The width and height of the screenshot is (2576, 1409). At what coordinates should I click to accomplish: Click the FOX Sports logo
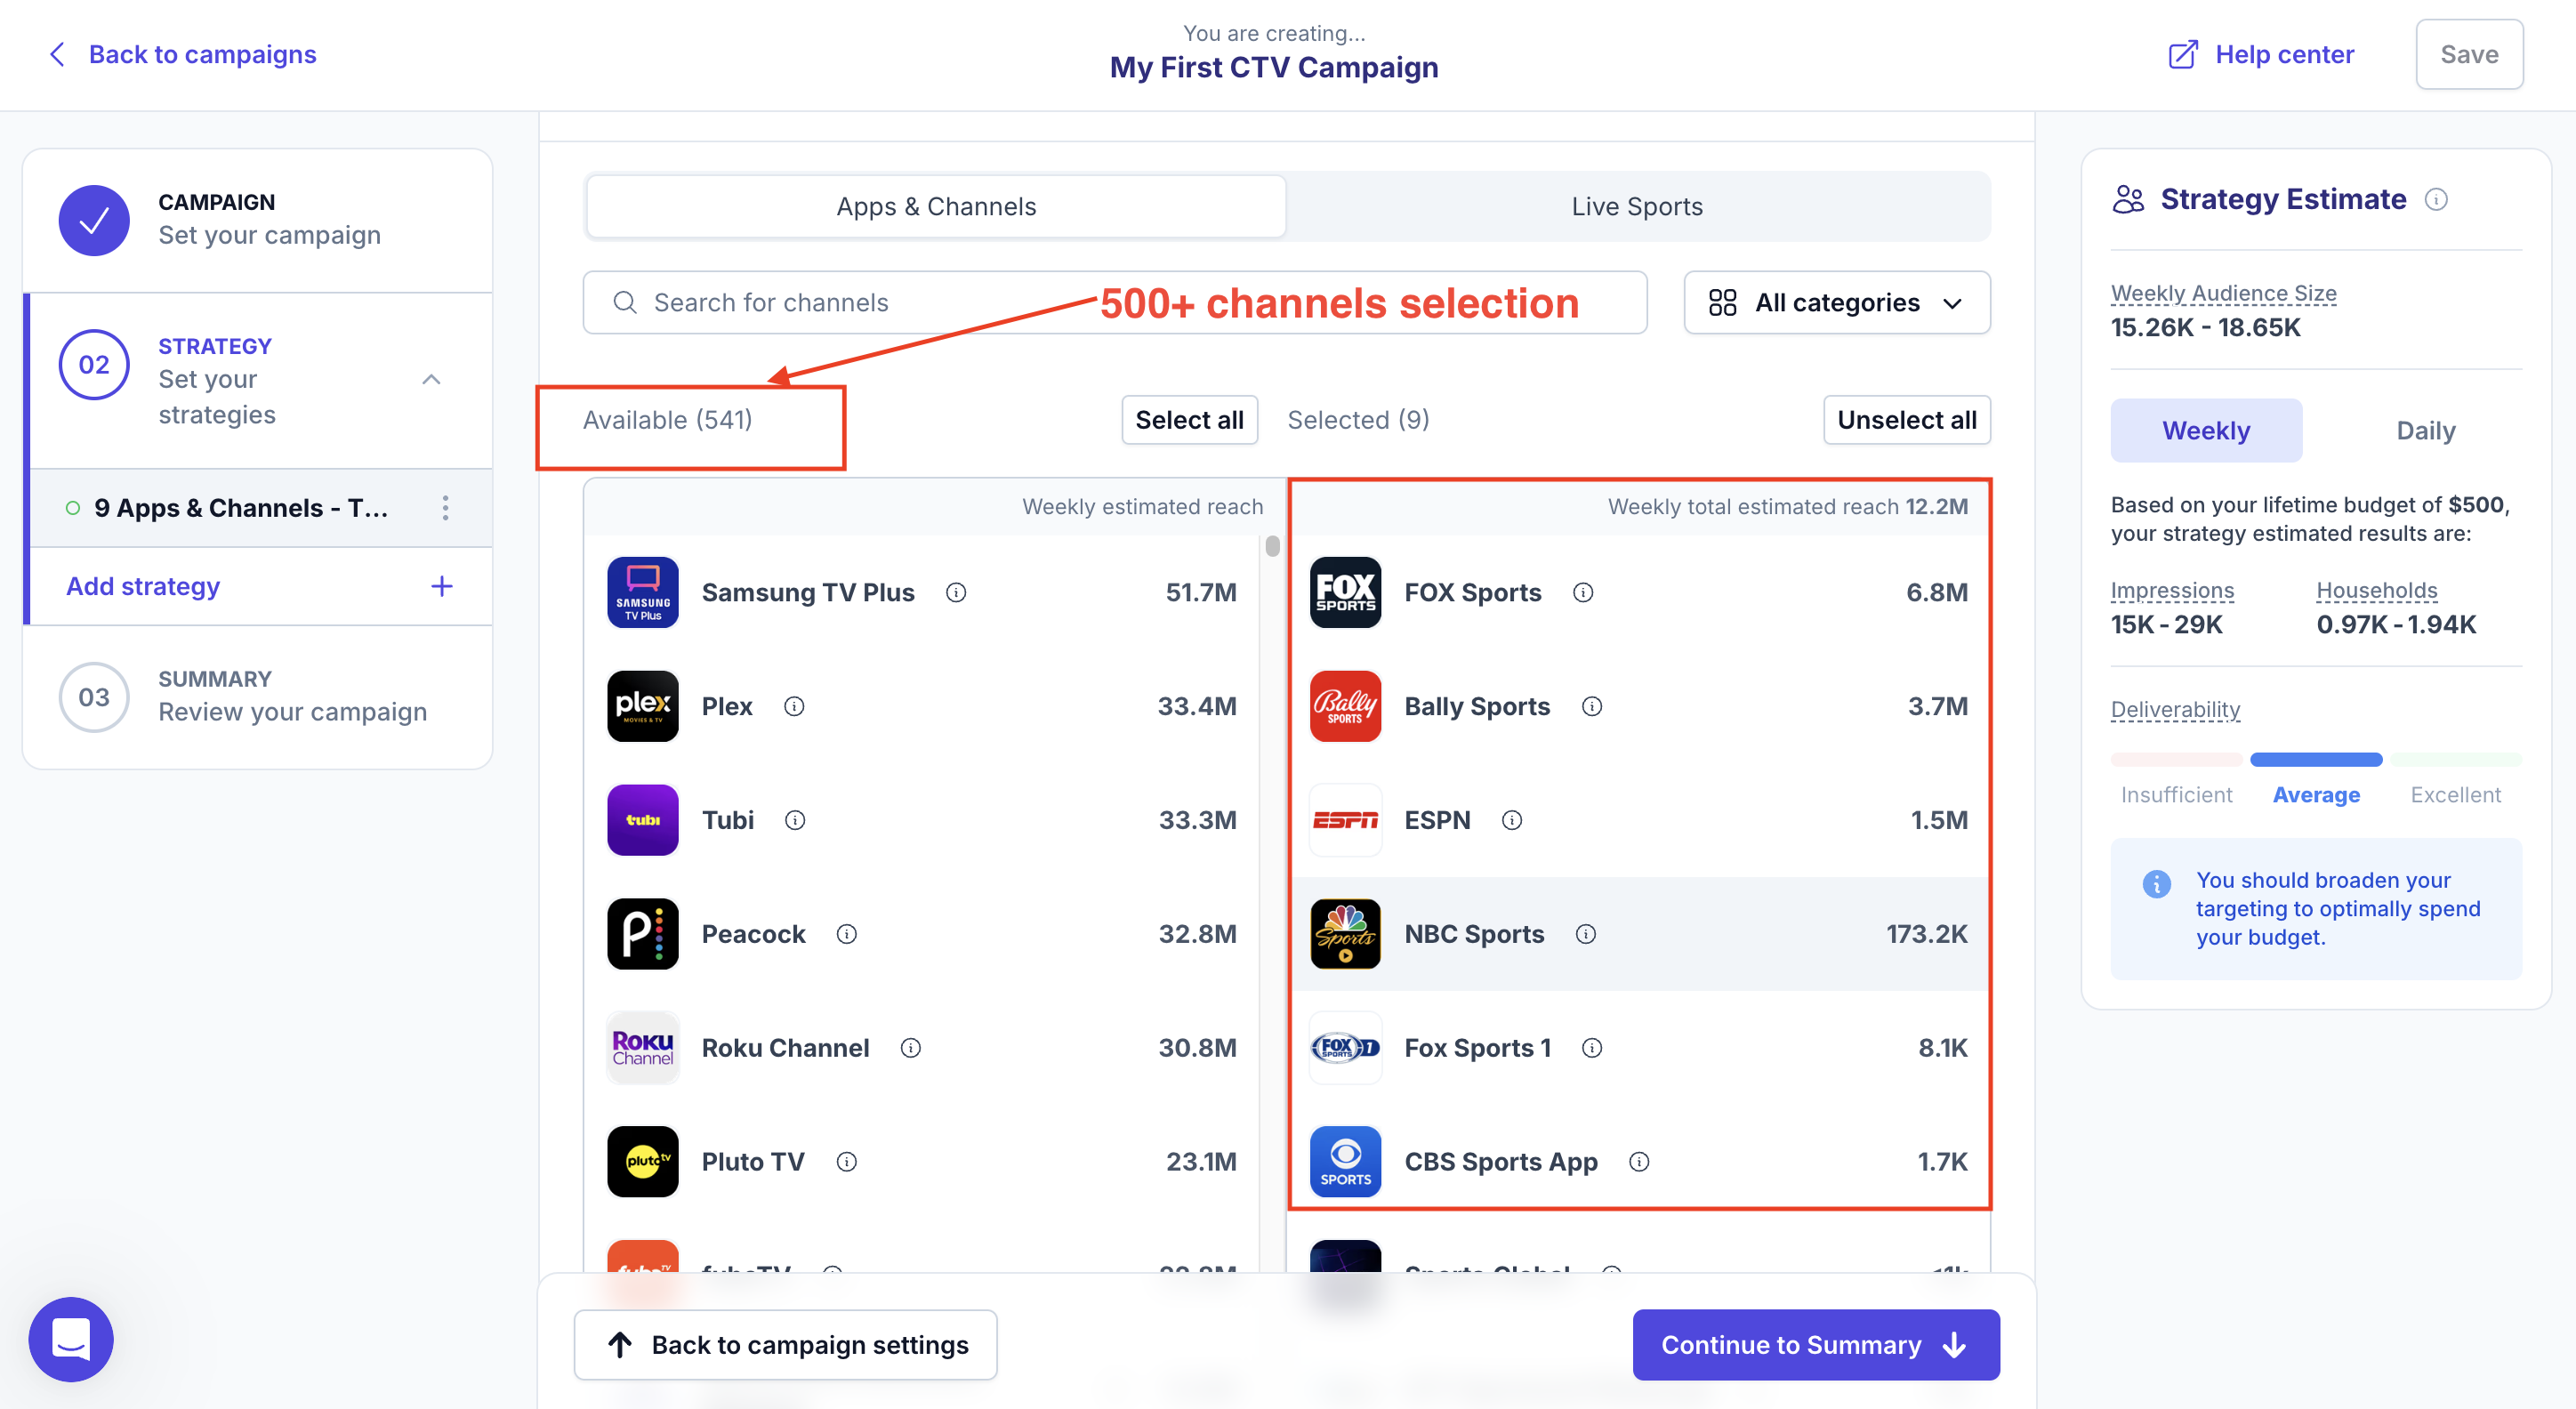[x=1345, y=592]
